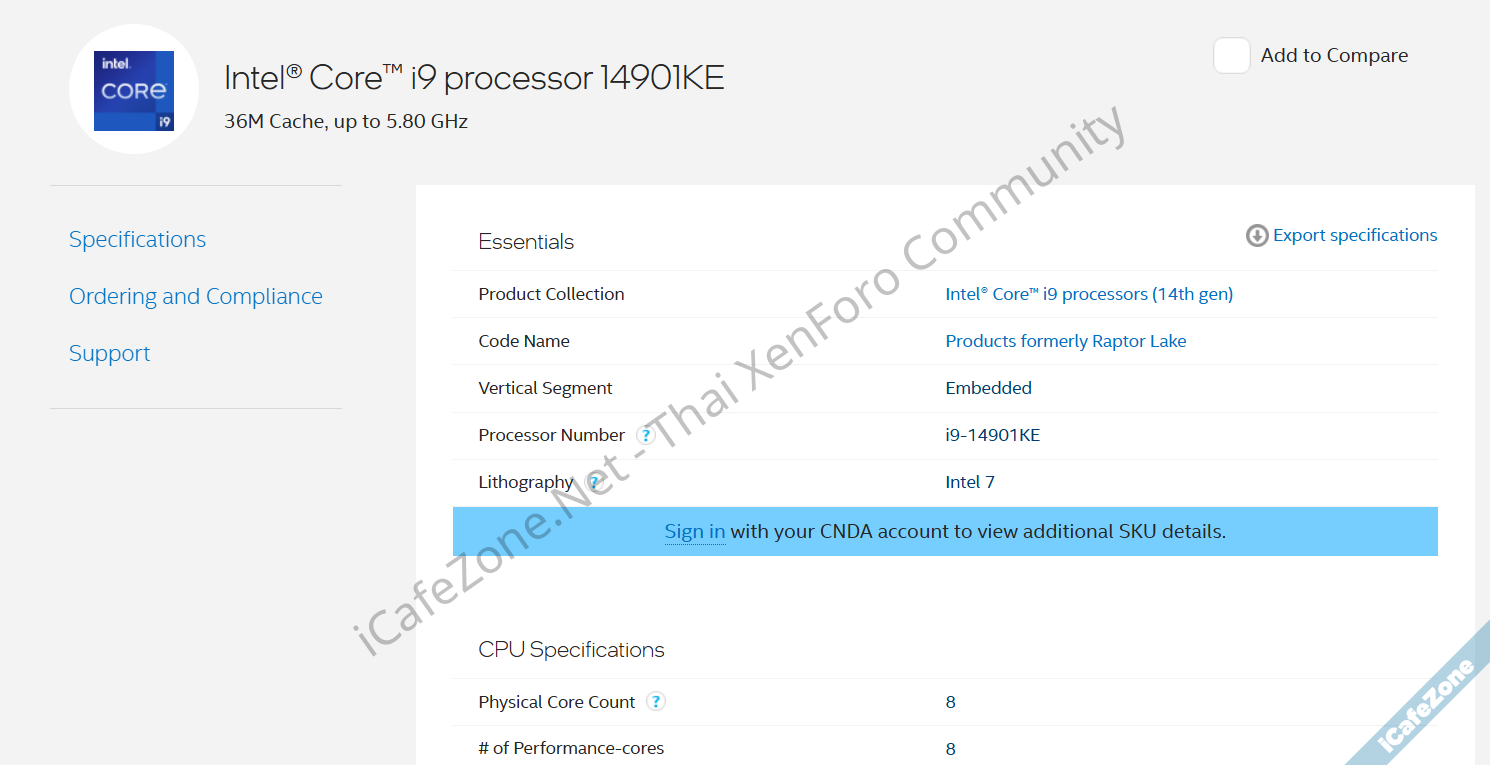Click the i9-14901KE processor number value
The height and width of the screenshot is (765, 1490).
pos(992,435)
